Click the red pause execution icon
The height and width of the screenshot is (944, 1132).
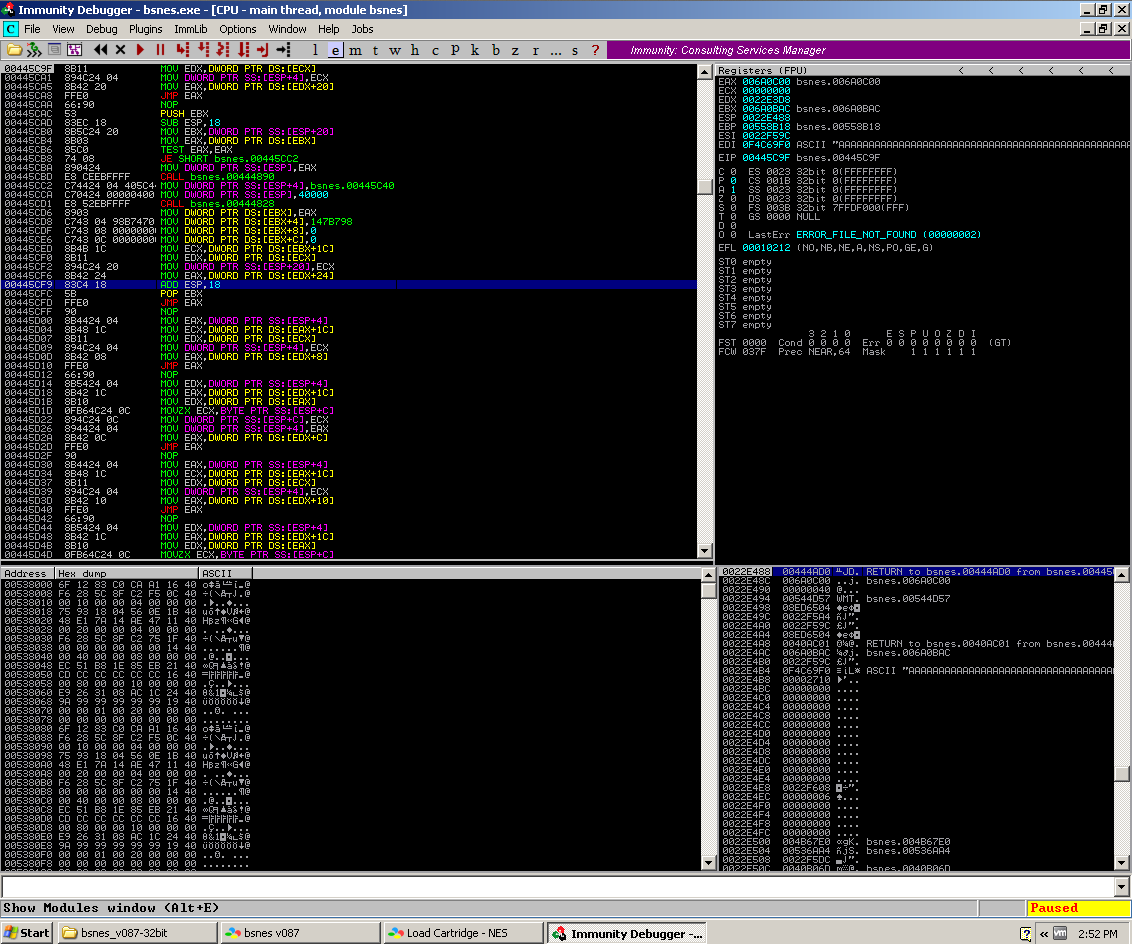160,50
